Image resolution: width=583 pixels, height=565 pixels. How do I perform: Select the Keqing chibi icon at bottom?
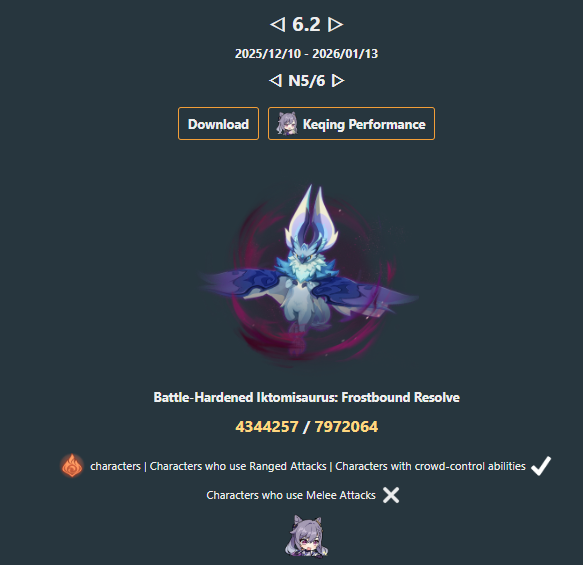[x=306, y=536]
